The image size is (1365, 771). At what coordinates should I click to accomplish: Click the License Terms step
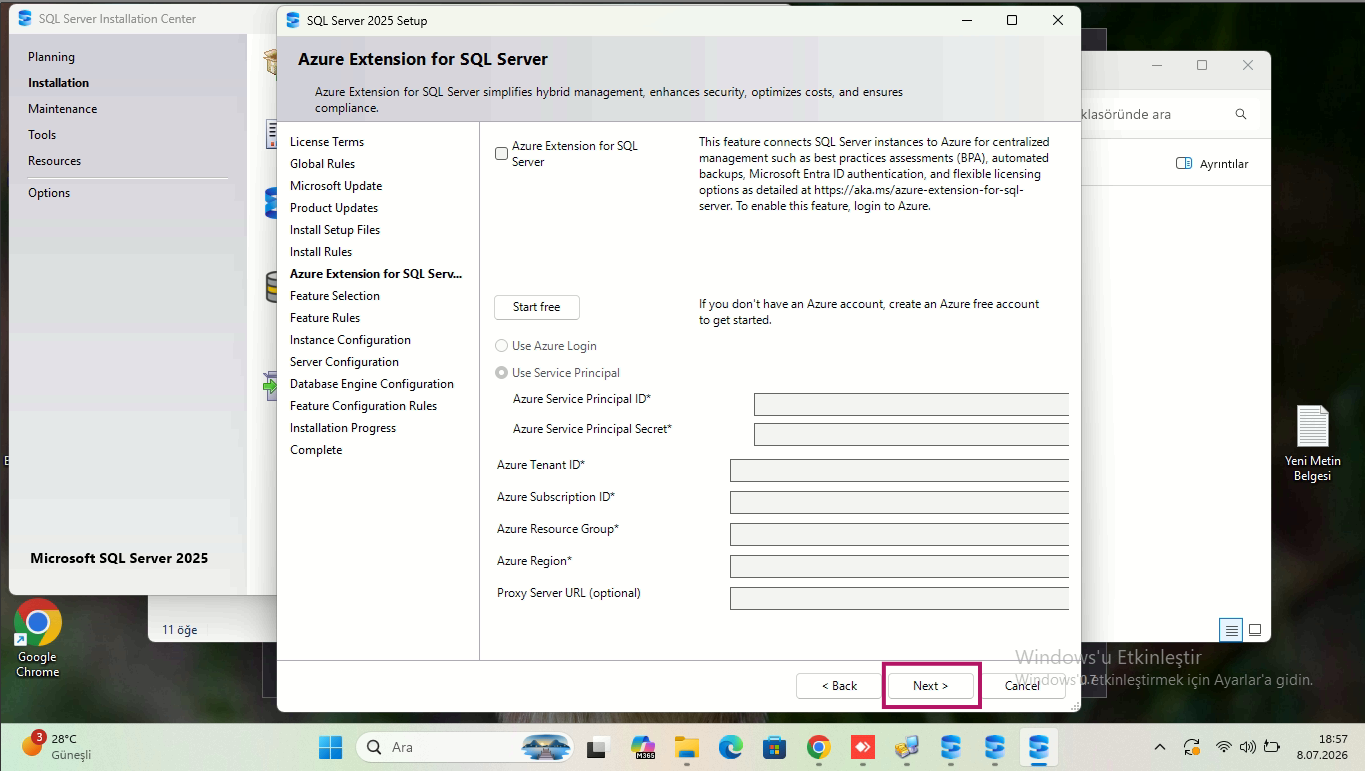point(327,142)
